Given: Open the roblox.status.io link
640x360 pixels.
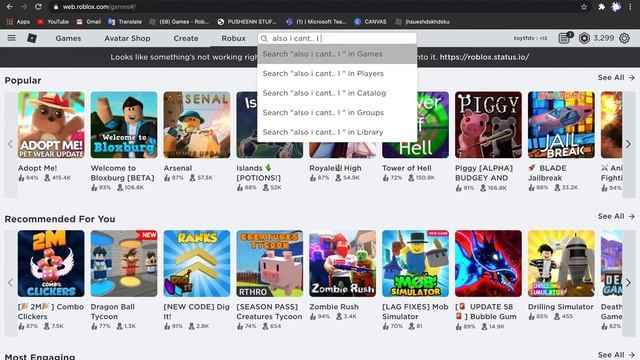Looking at the screenshot, I should coord(484,57).
